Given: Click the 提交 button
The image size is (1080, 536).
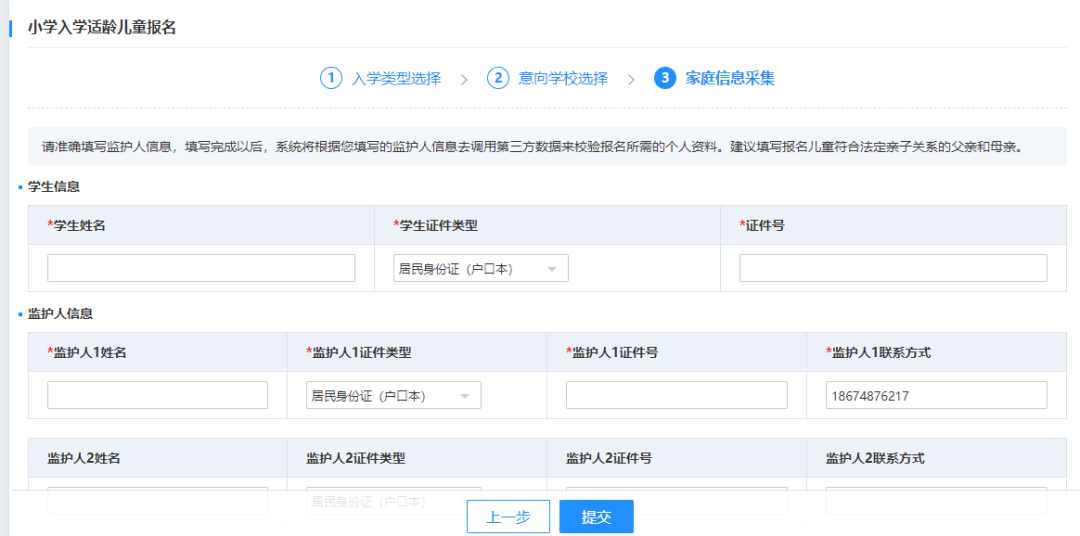Looking at the screenshot, I should 596,517.
